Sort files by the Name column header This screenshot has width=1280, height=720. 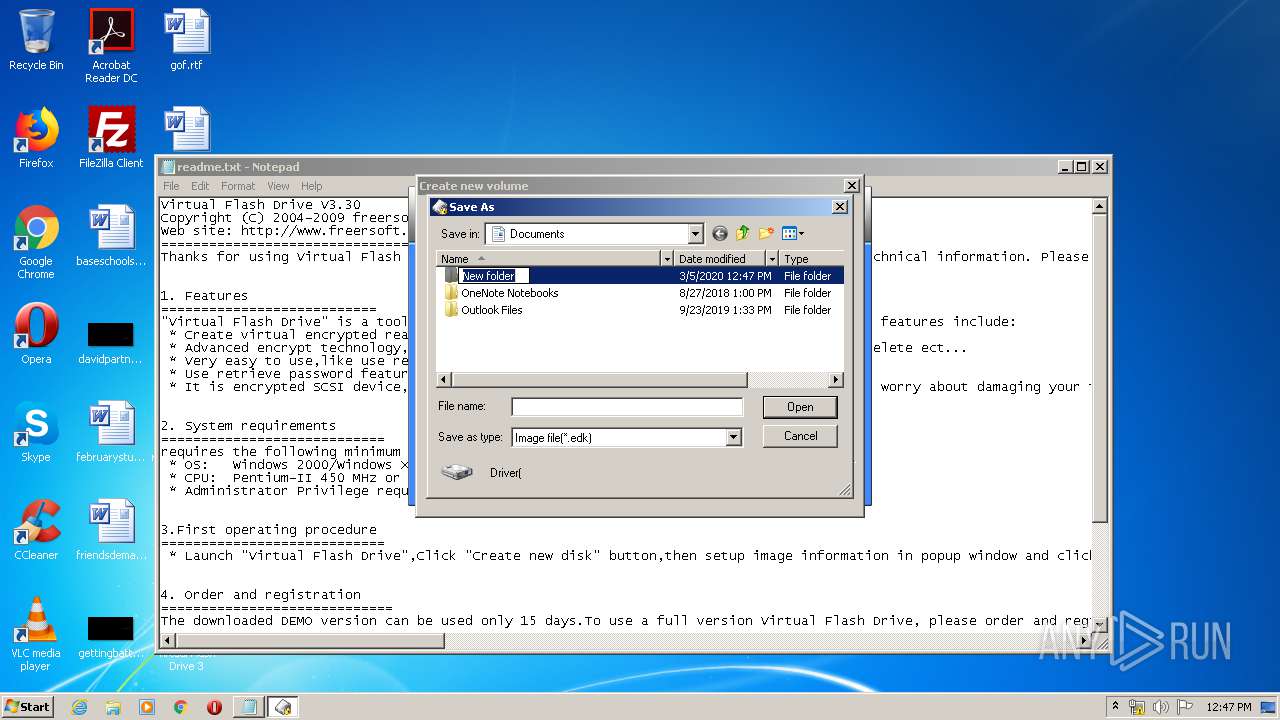pos(549,258)
